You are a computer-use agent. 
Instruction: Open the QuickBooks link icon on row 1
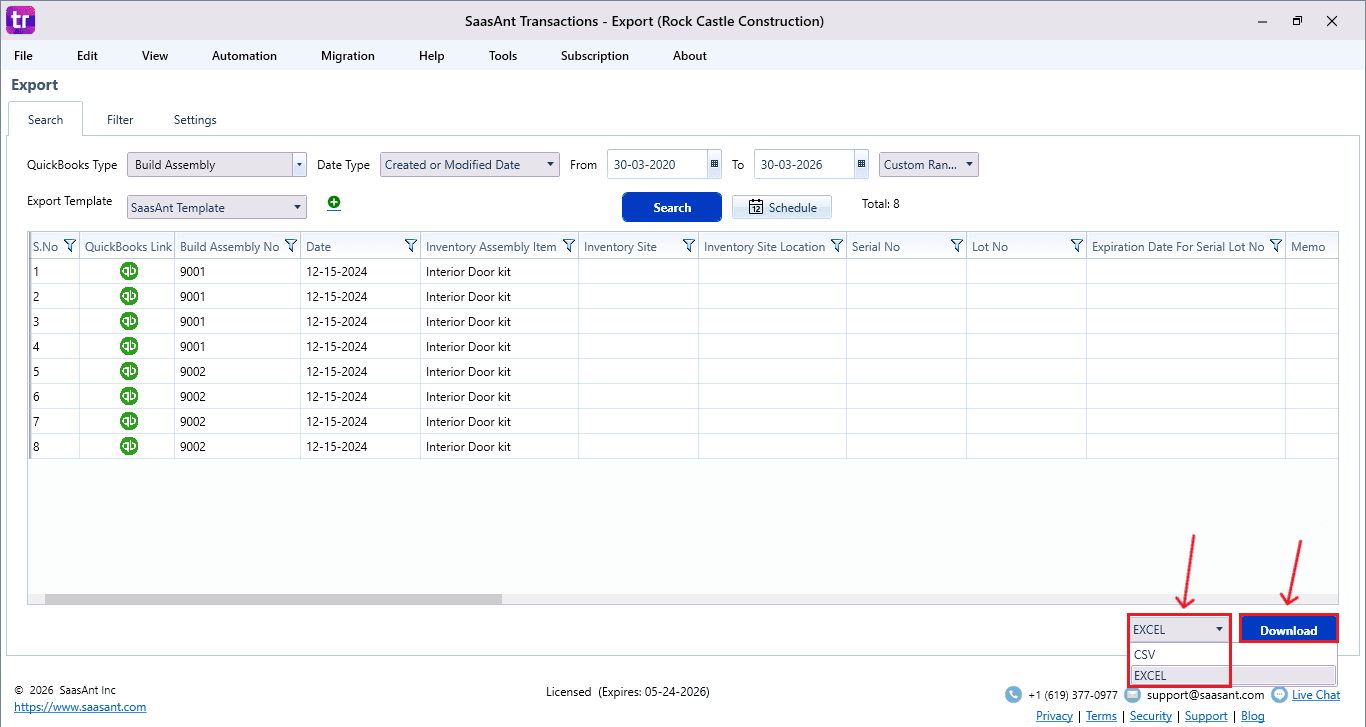[128, 271]
